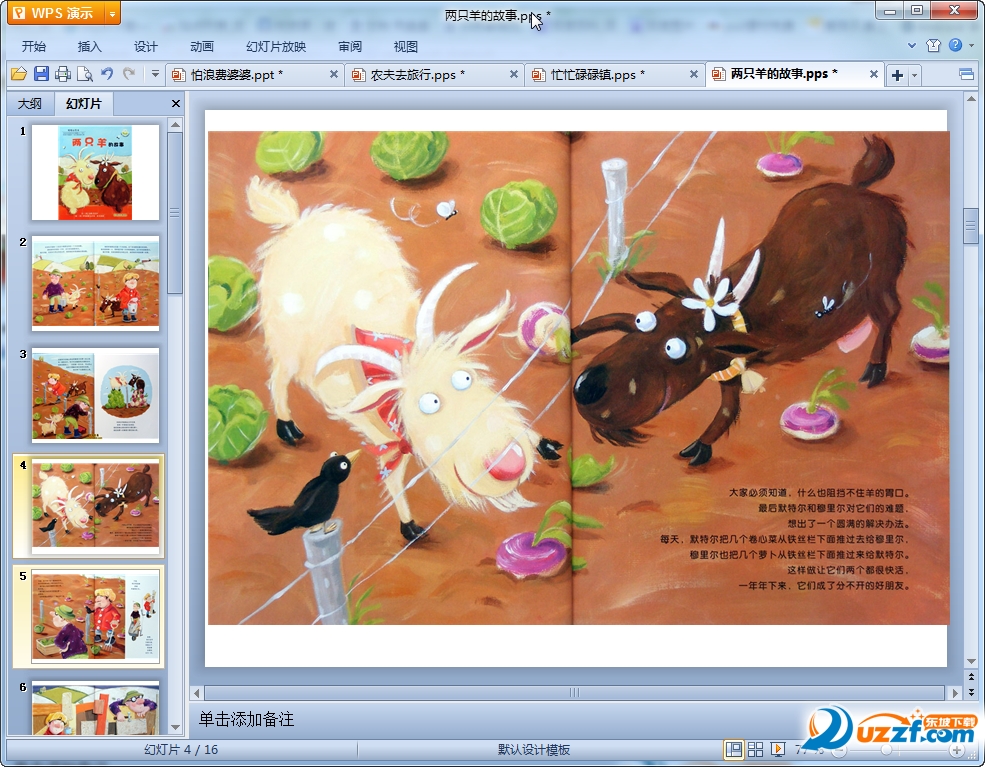Click the 默认设计模板 status bar text
This screenshot has height=767, width=985.
click(x=534, y=749)
